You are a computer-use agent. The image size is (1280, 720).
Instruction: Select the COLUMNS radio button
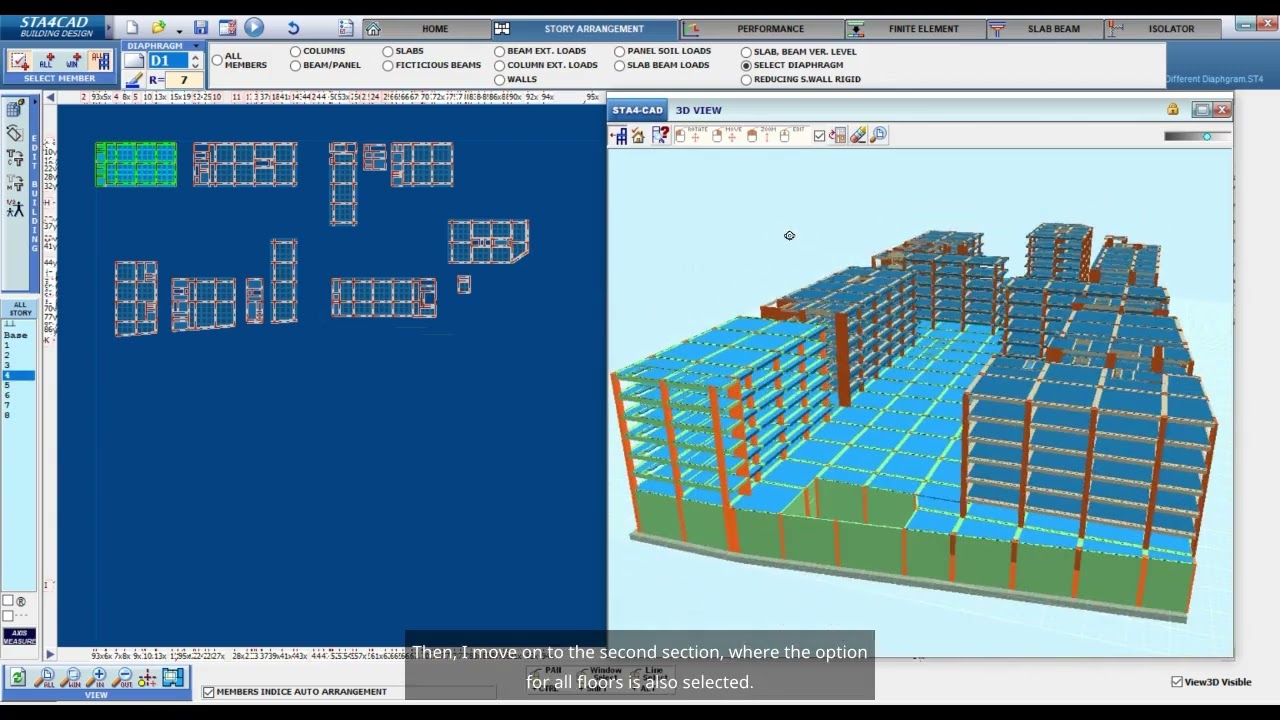(x=295, y=51)
